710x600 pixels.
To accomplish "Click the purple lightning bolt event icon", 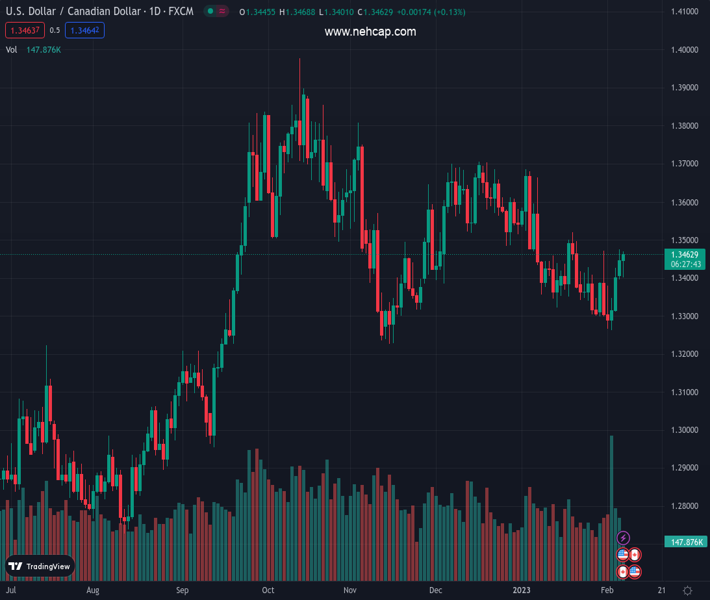I will pos(623,539).
